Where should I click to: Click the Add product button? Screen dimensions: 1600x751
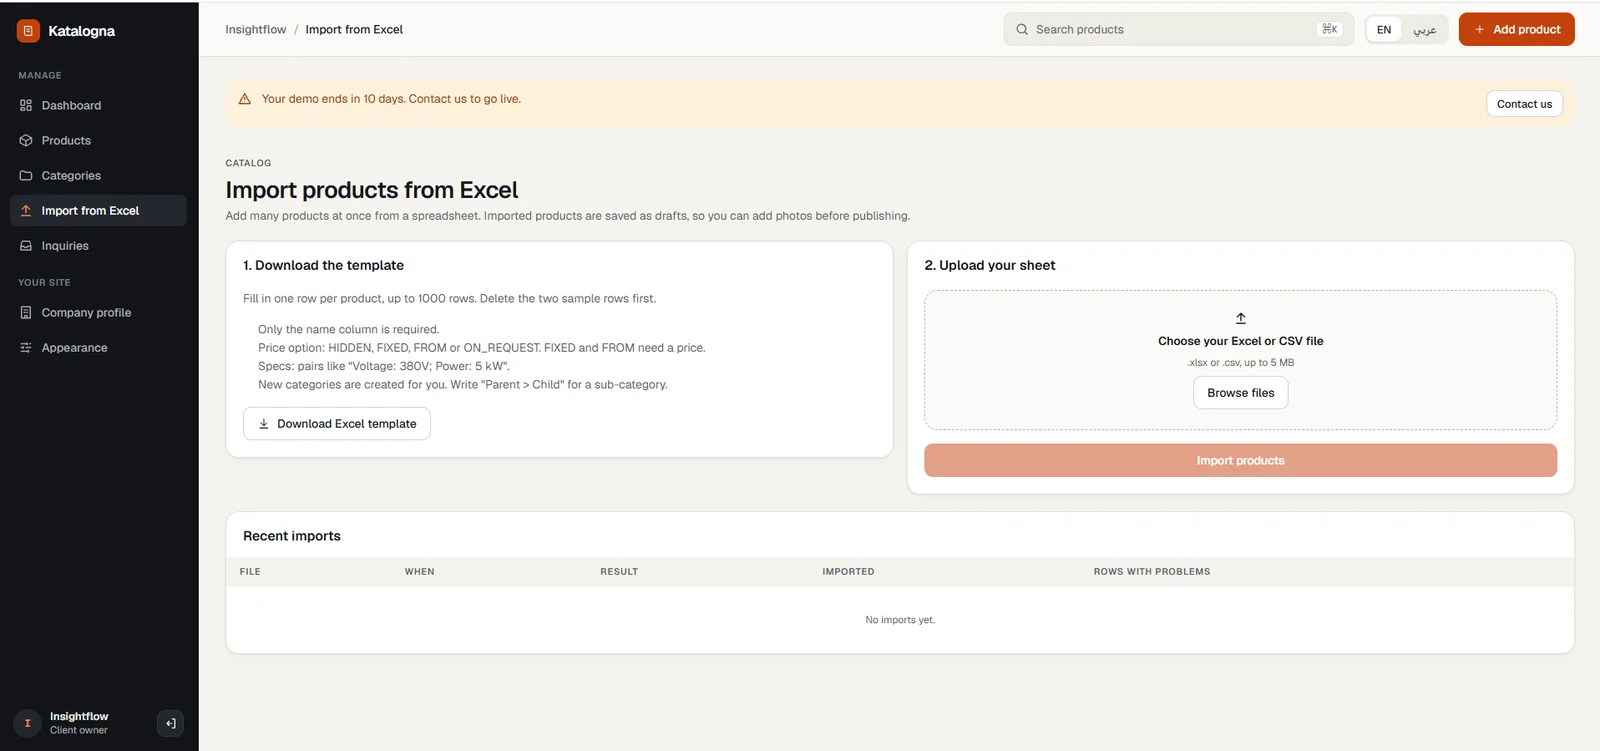pyautogui.click(x=1516, y=29)
